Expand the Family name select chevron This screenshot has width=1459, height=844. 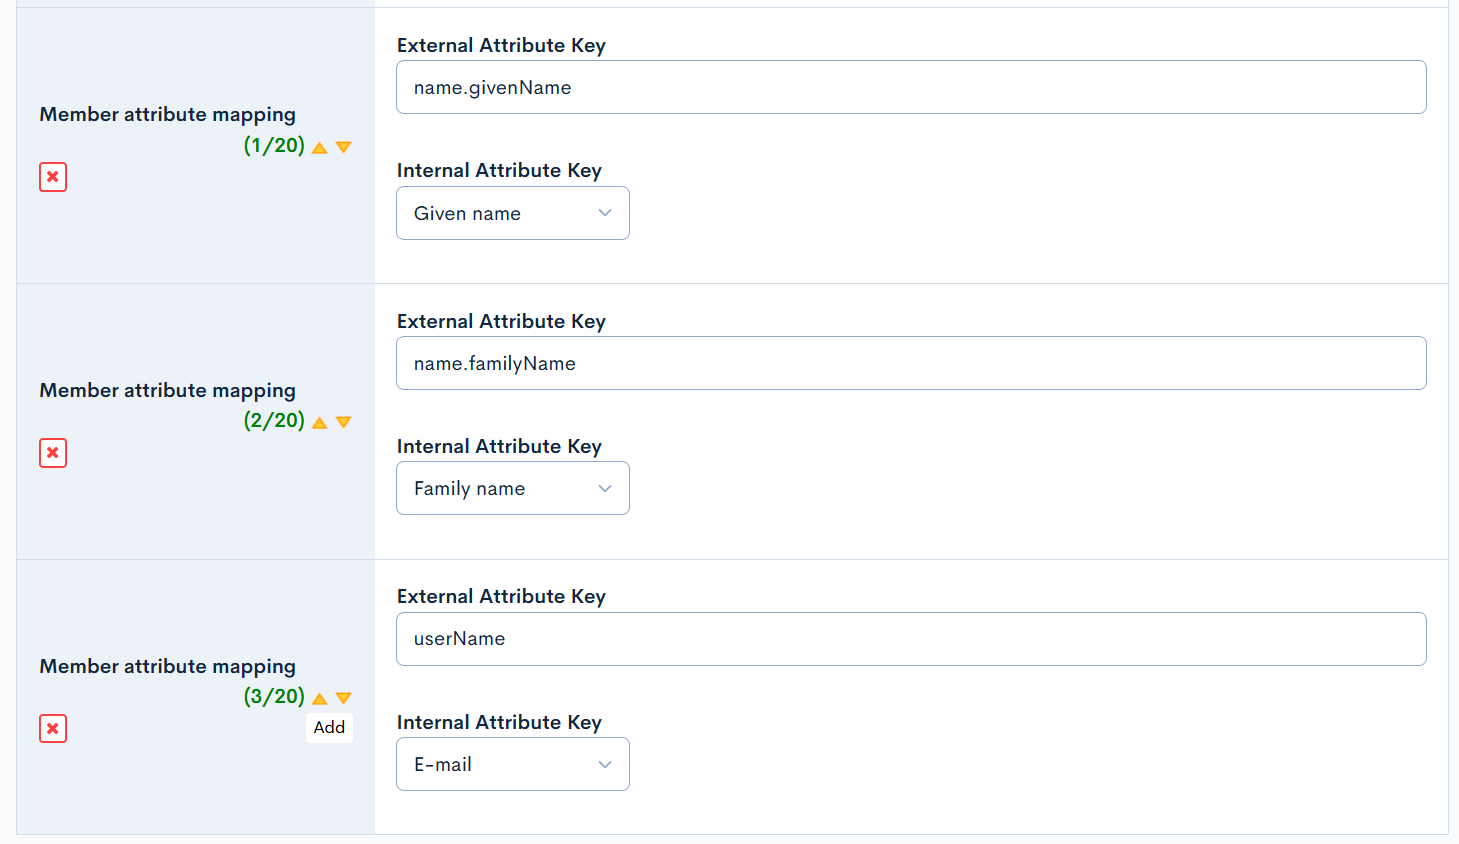pyautogui.click(x=604, y=488)
